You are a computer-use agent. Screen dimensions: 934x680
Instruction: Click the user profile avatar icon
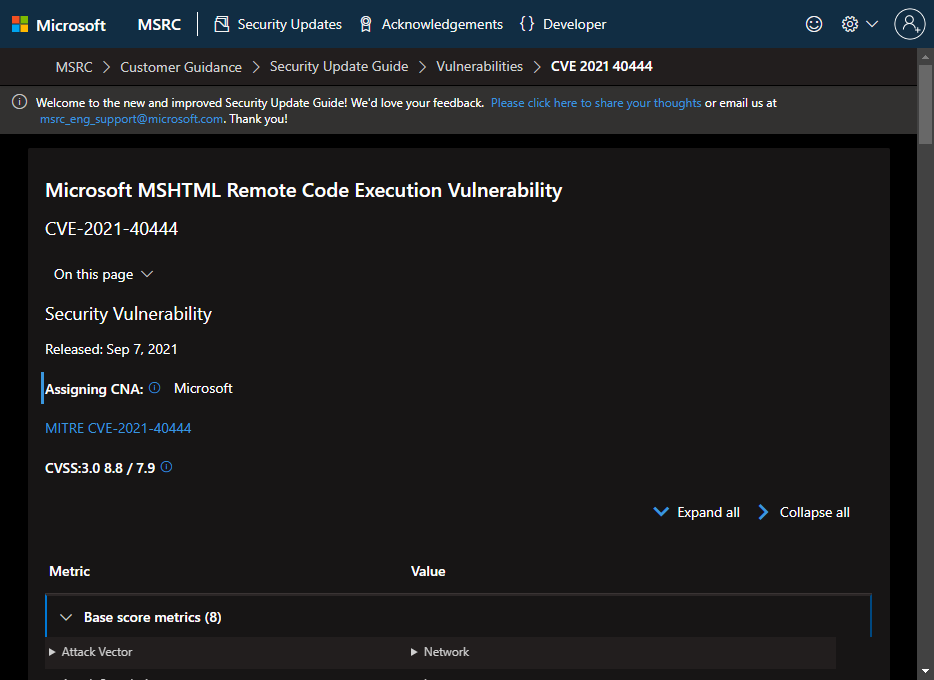[x=909, y=23]
